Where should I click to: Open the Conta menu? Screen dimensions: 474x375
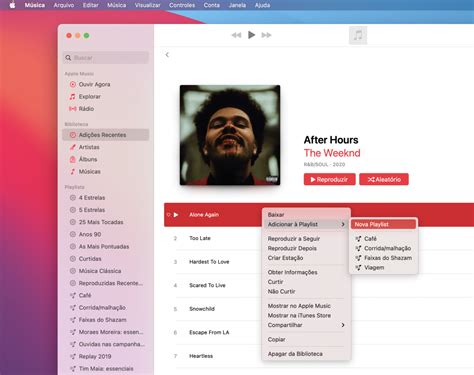click(x=212, y=5)
